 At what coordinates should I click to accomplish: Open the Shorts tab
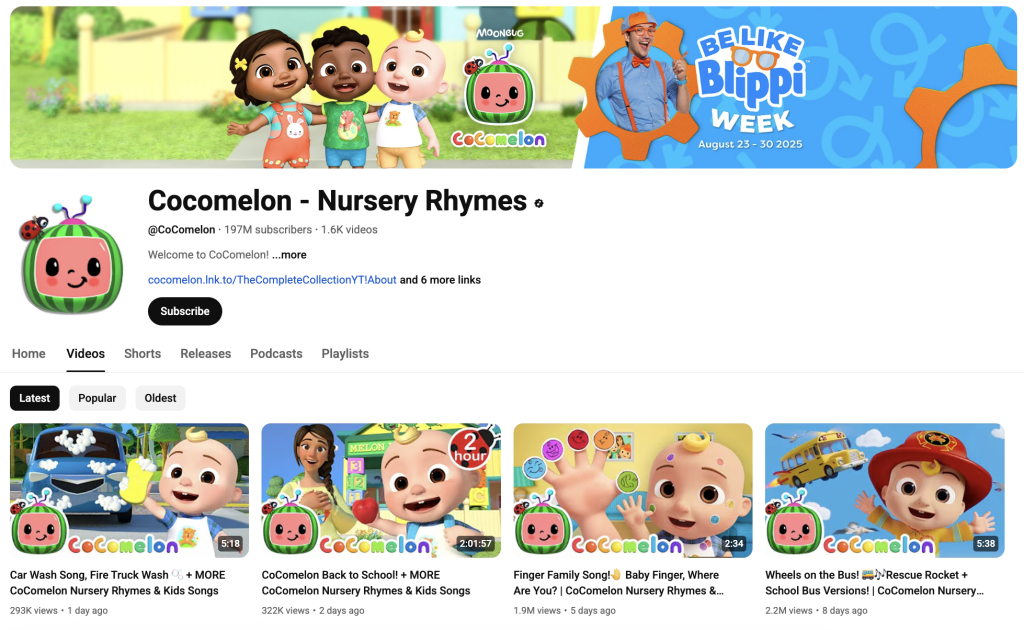(x=142, y=353)
